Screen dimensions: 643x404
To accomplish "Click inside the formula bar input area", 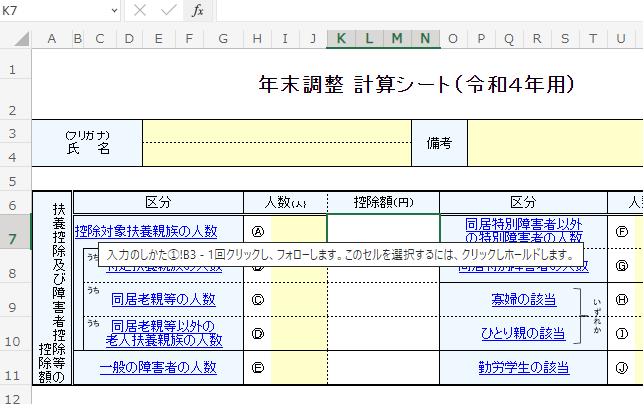I will [x=429, y=11].
